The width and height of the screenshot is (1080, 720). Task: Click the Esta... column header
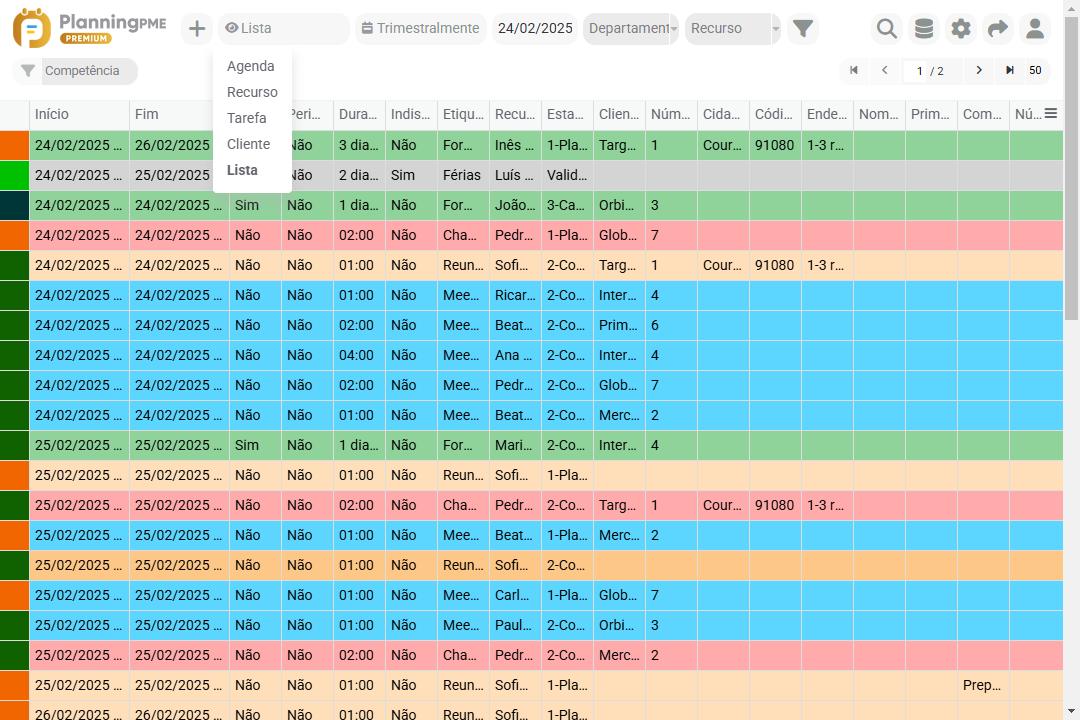[567, 114]
